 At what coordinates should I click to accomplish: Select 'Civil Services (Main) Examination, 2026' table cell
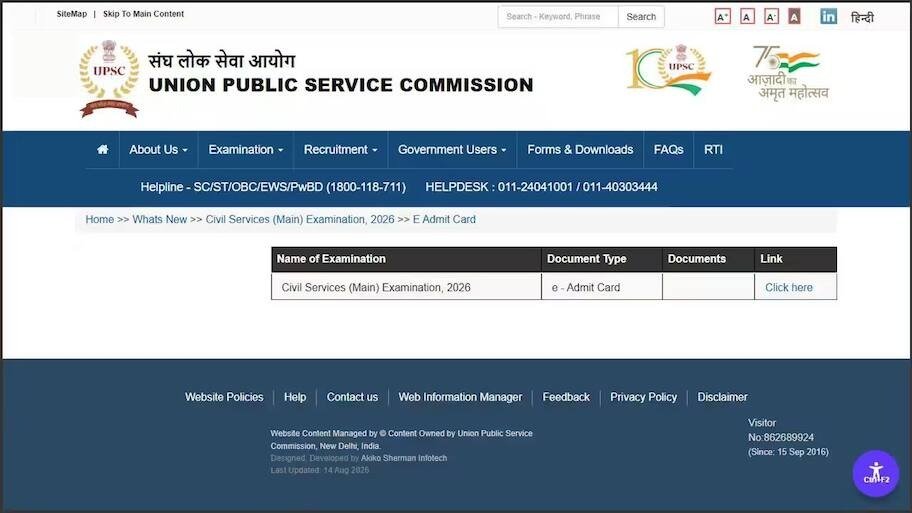pyautogui.click(x=406, y=287)
